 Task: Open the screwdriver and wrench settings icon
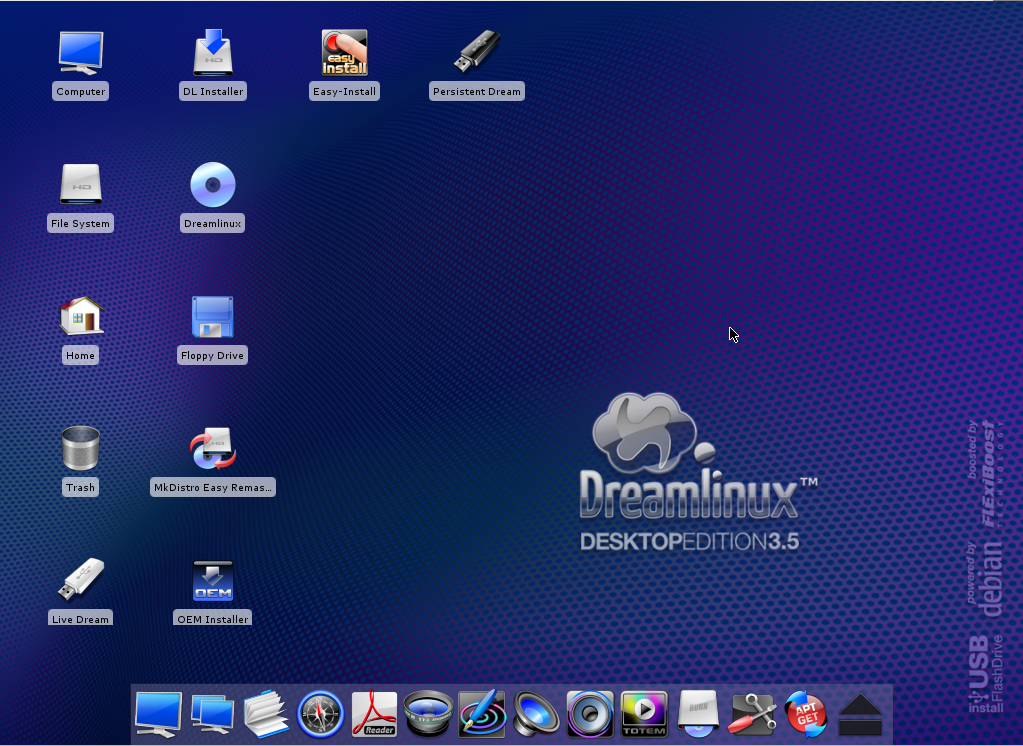(752, 714)
